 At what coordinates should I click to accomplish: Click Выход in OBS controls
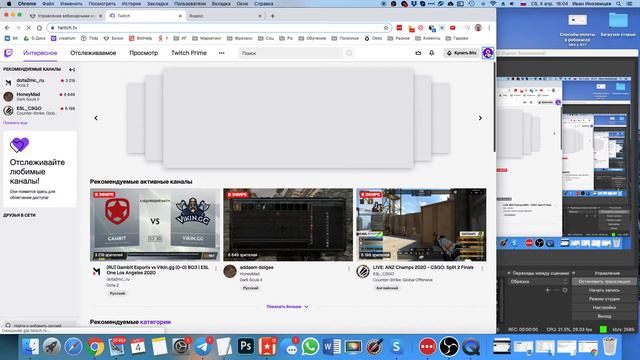tap(604, 316)
